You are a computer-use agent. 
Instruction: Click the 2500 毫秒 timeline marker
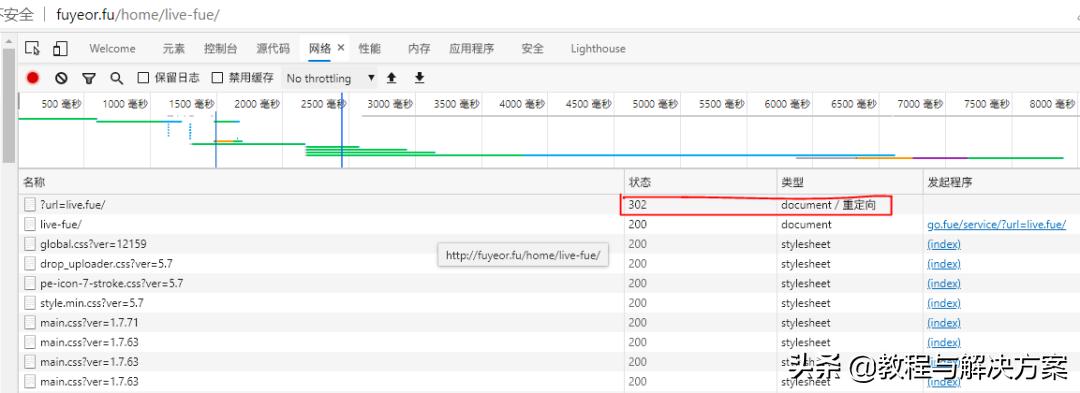point(323,104)
